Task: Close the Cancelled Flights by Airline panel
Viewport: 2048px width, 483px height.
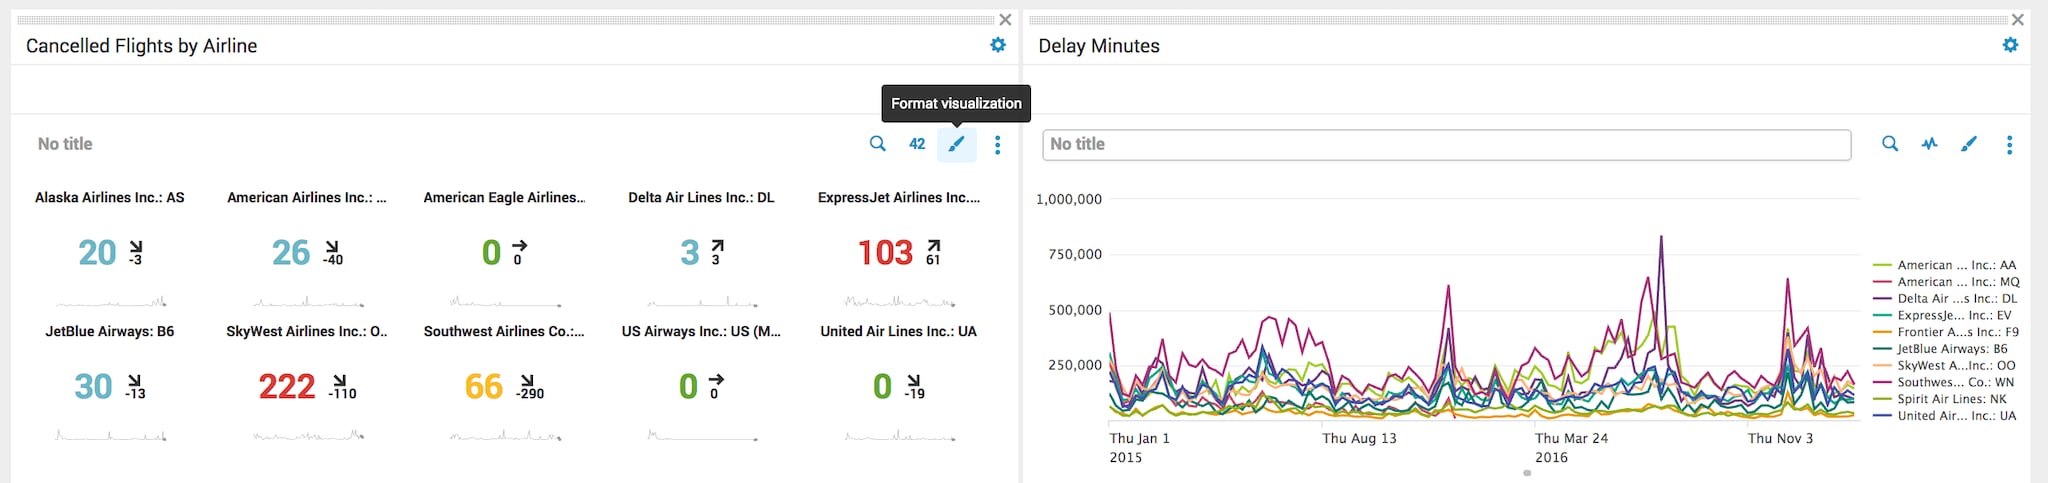Action: [x=1005, y=20]
